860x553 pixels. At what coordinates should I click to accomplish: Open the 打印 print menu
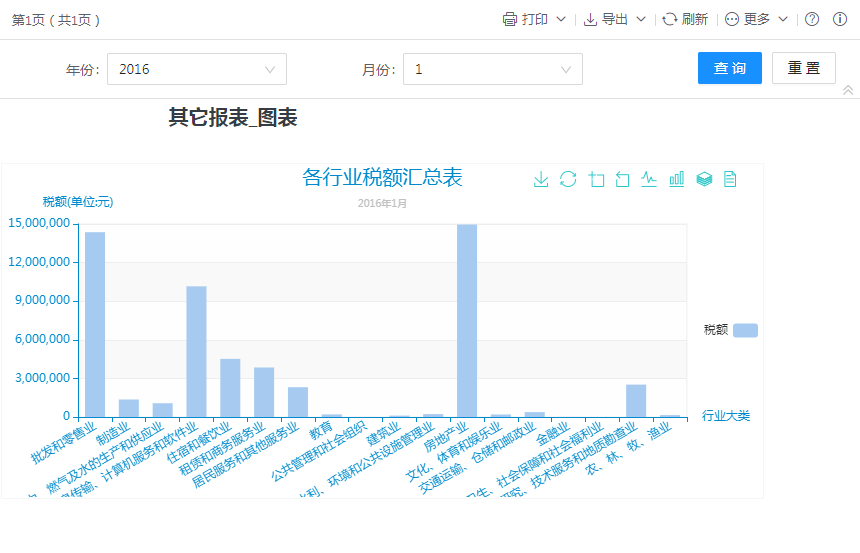point(534,19)
